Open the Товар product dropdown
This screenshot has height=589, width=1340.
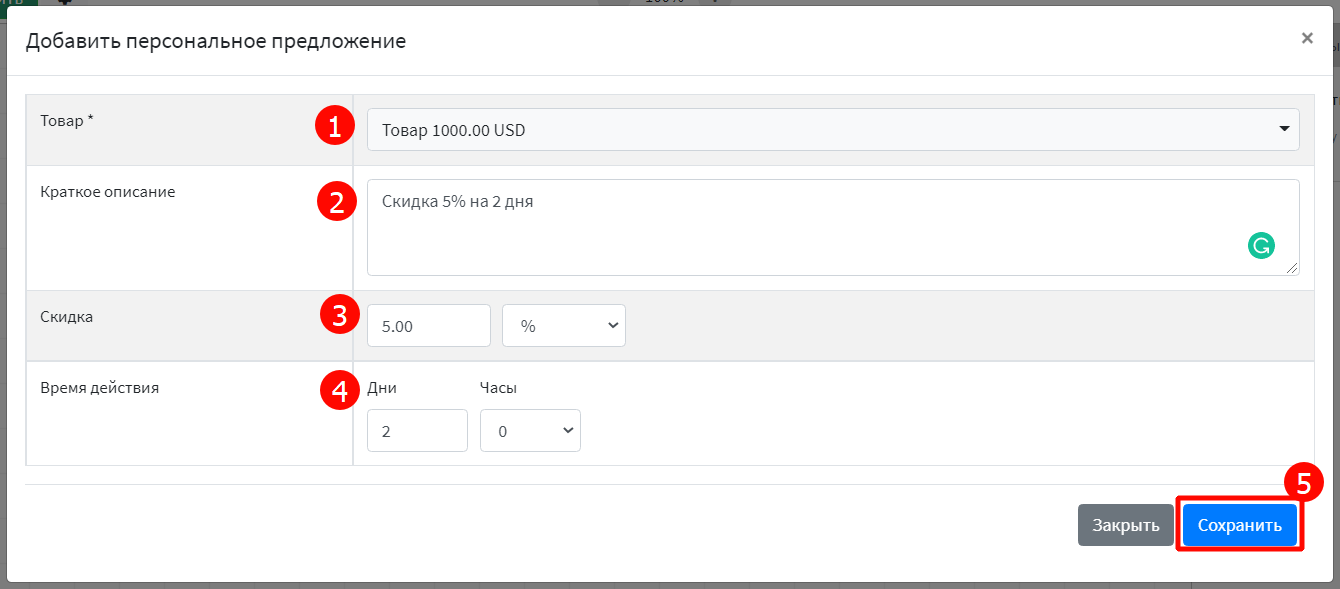pyautogui.click(x=832, y=130)
